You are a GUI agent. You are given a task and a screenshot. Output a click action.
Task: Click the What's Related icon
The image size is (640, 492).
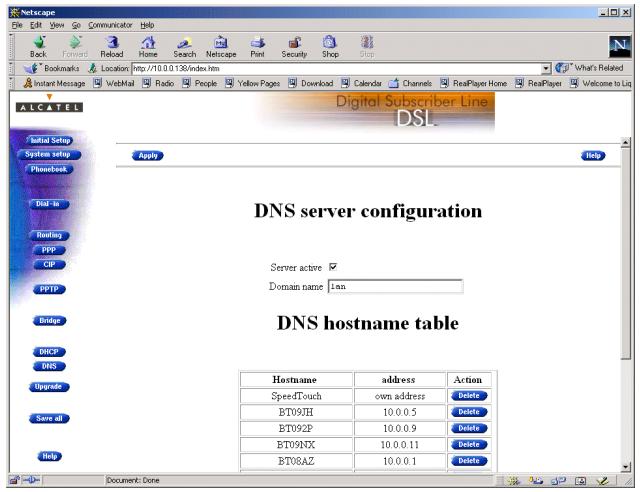point(562,68)
